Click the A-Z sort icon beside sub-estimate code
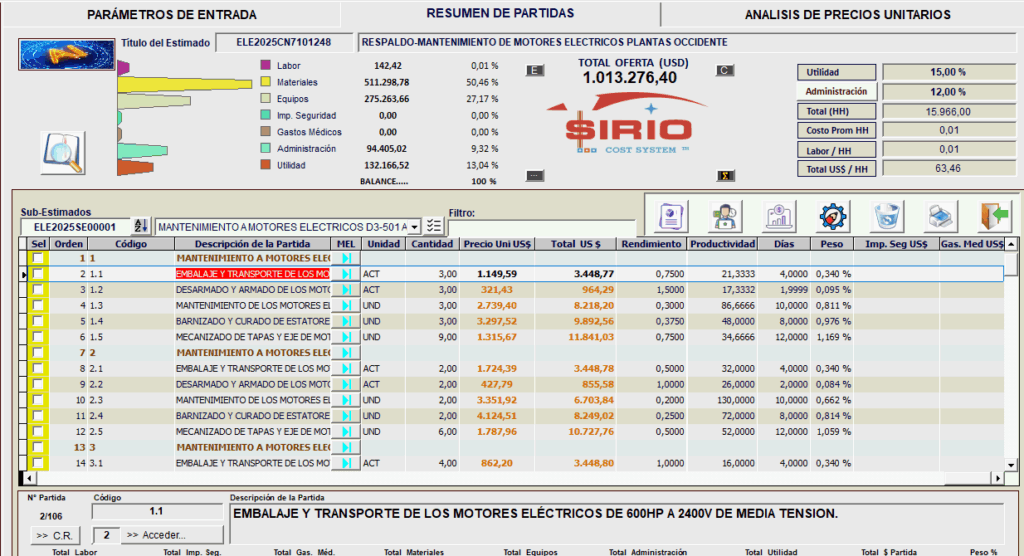The height and width of the screenshot is (556, 1024). (x=141, y=227)
